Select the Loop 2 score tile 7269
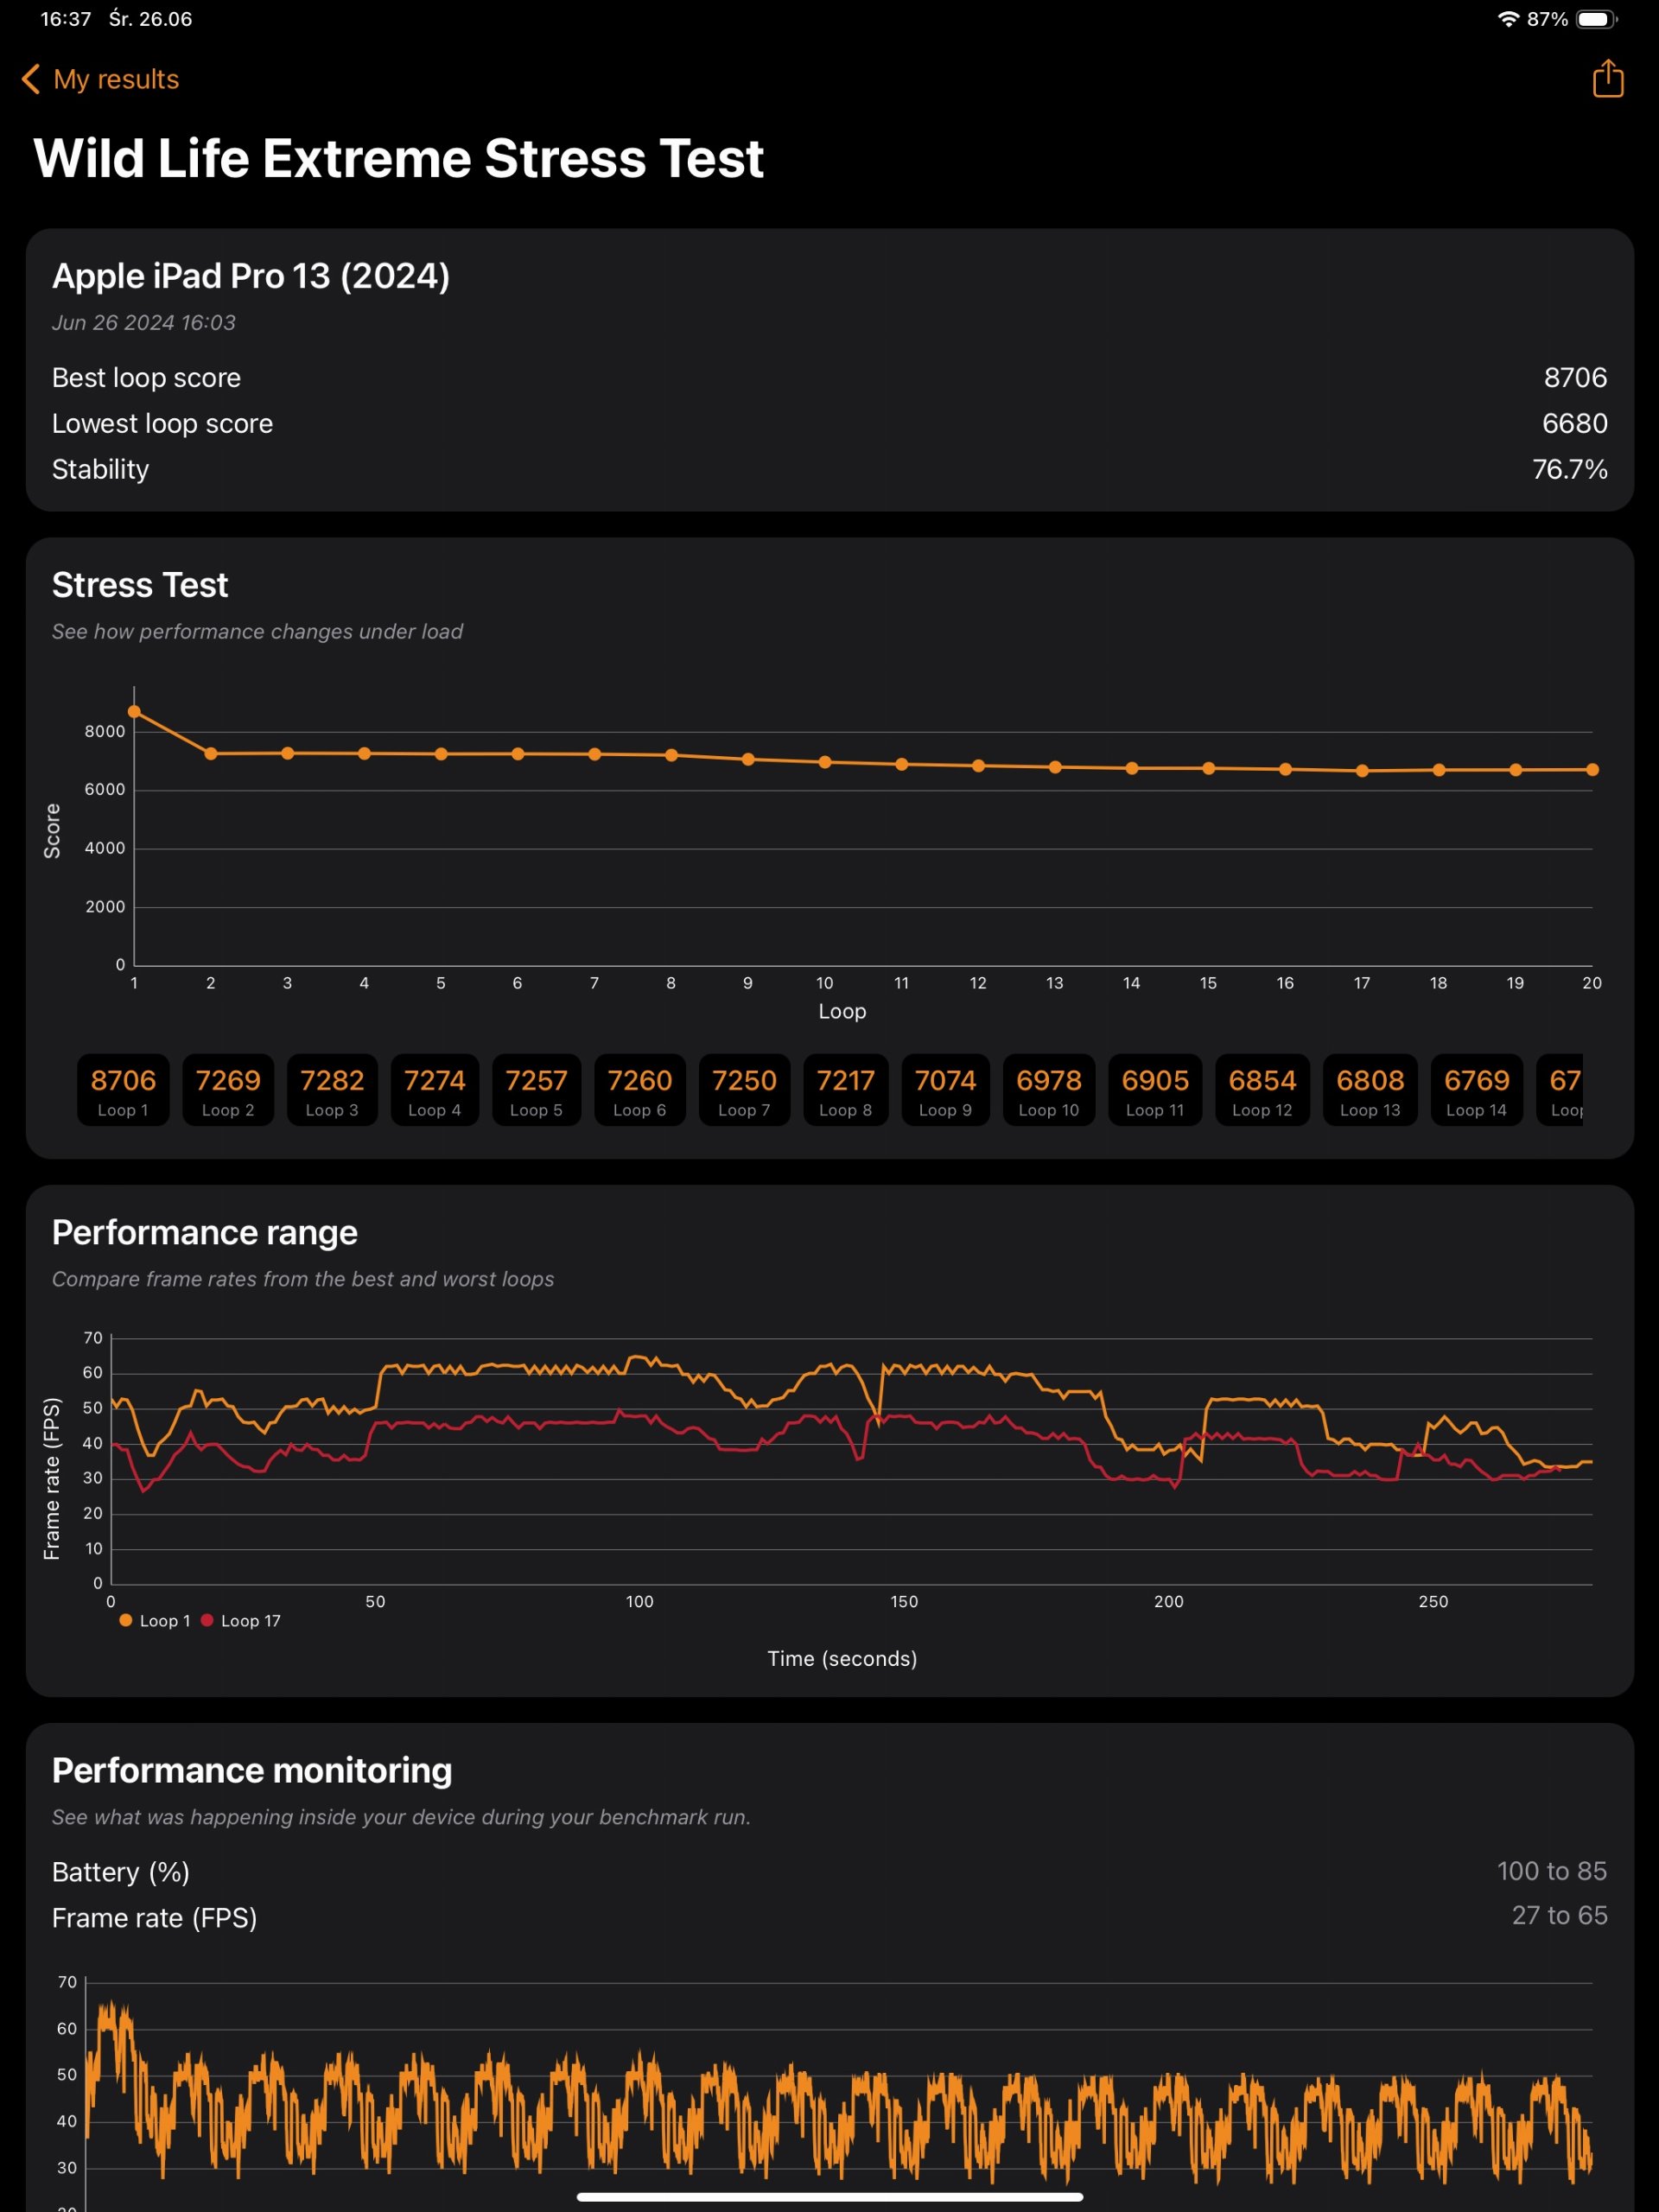The image size is (1659, 2212). click(x=228, y=1090)
